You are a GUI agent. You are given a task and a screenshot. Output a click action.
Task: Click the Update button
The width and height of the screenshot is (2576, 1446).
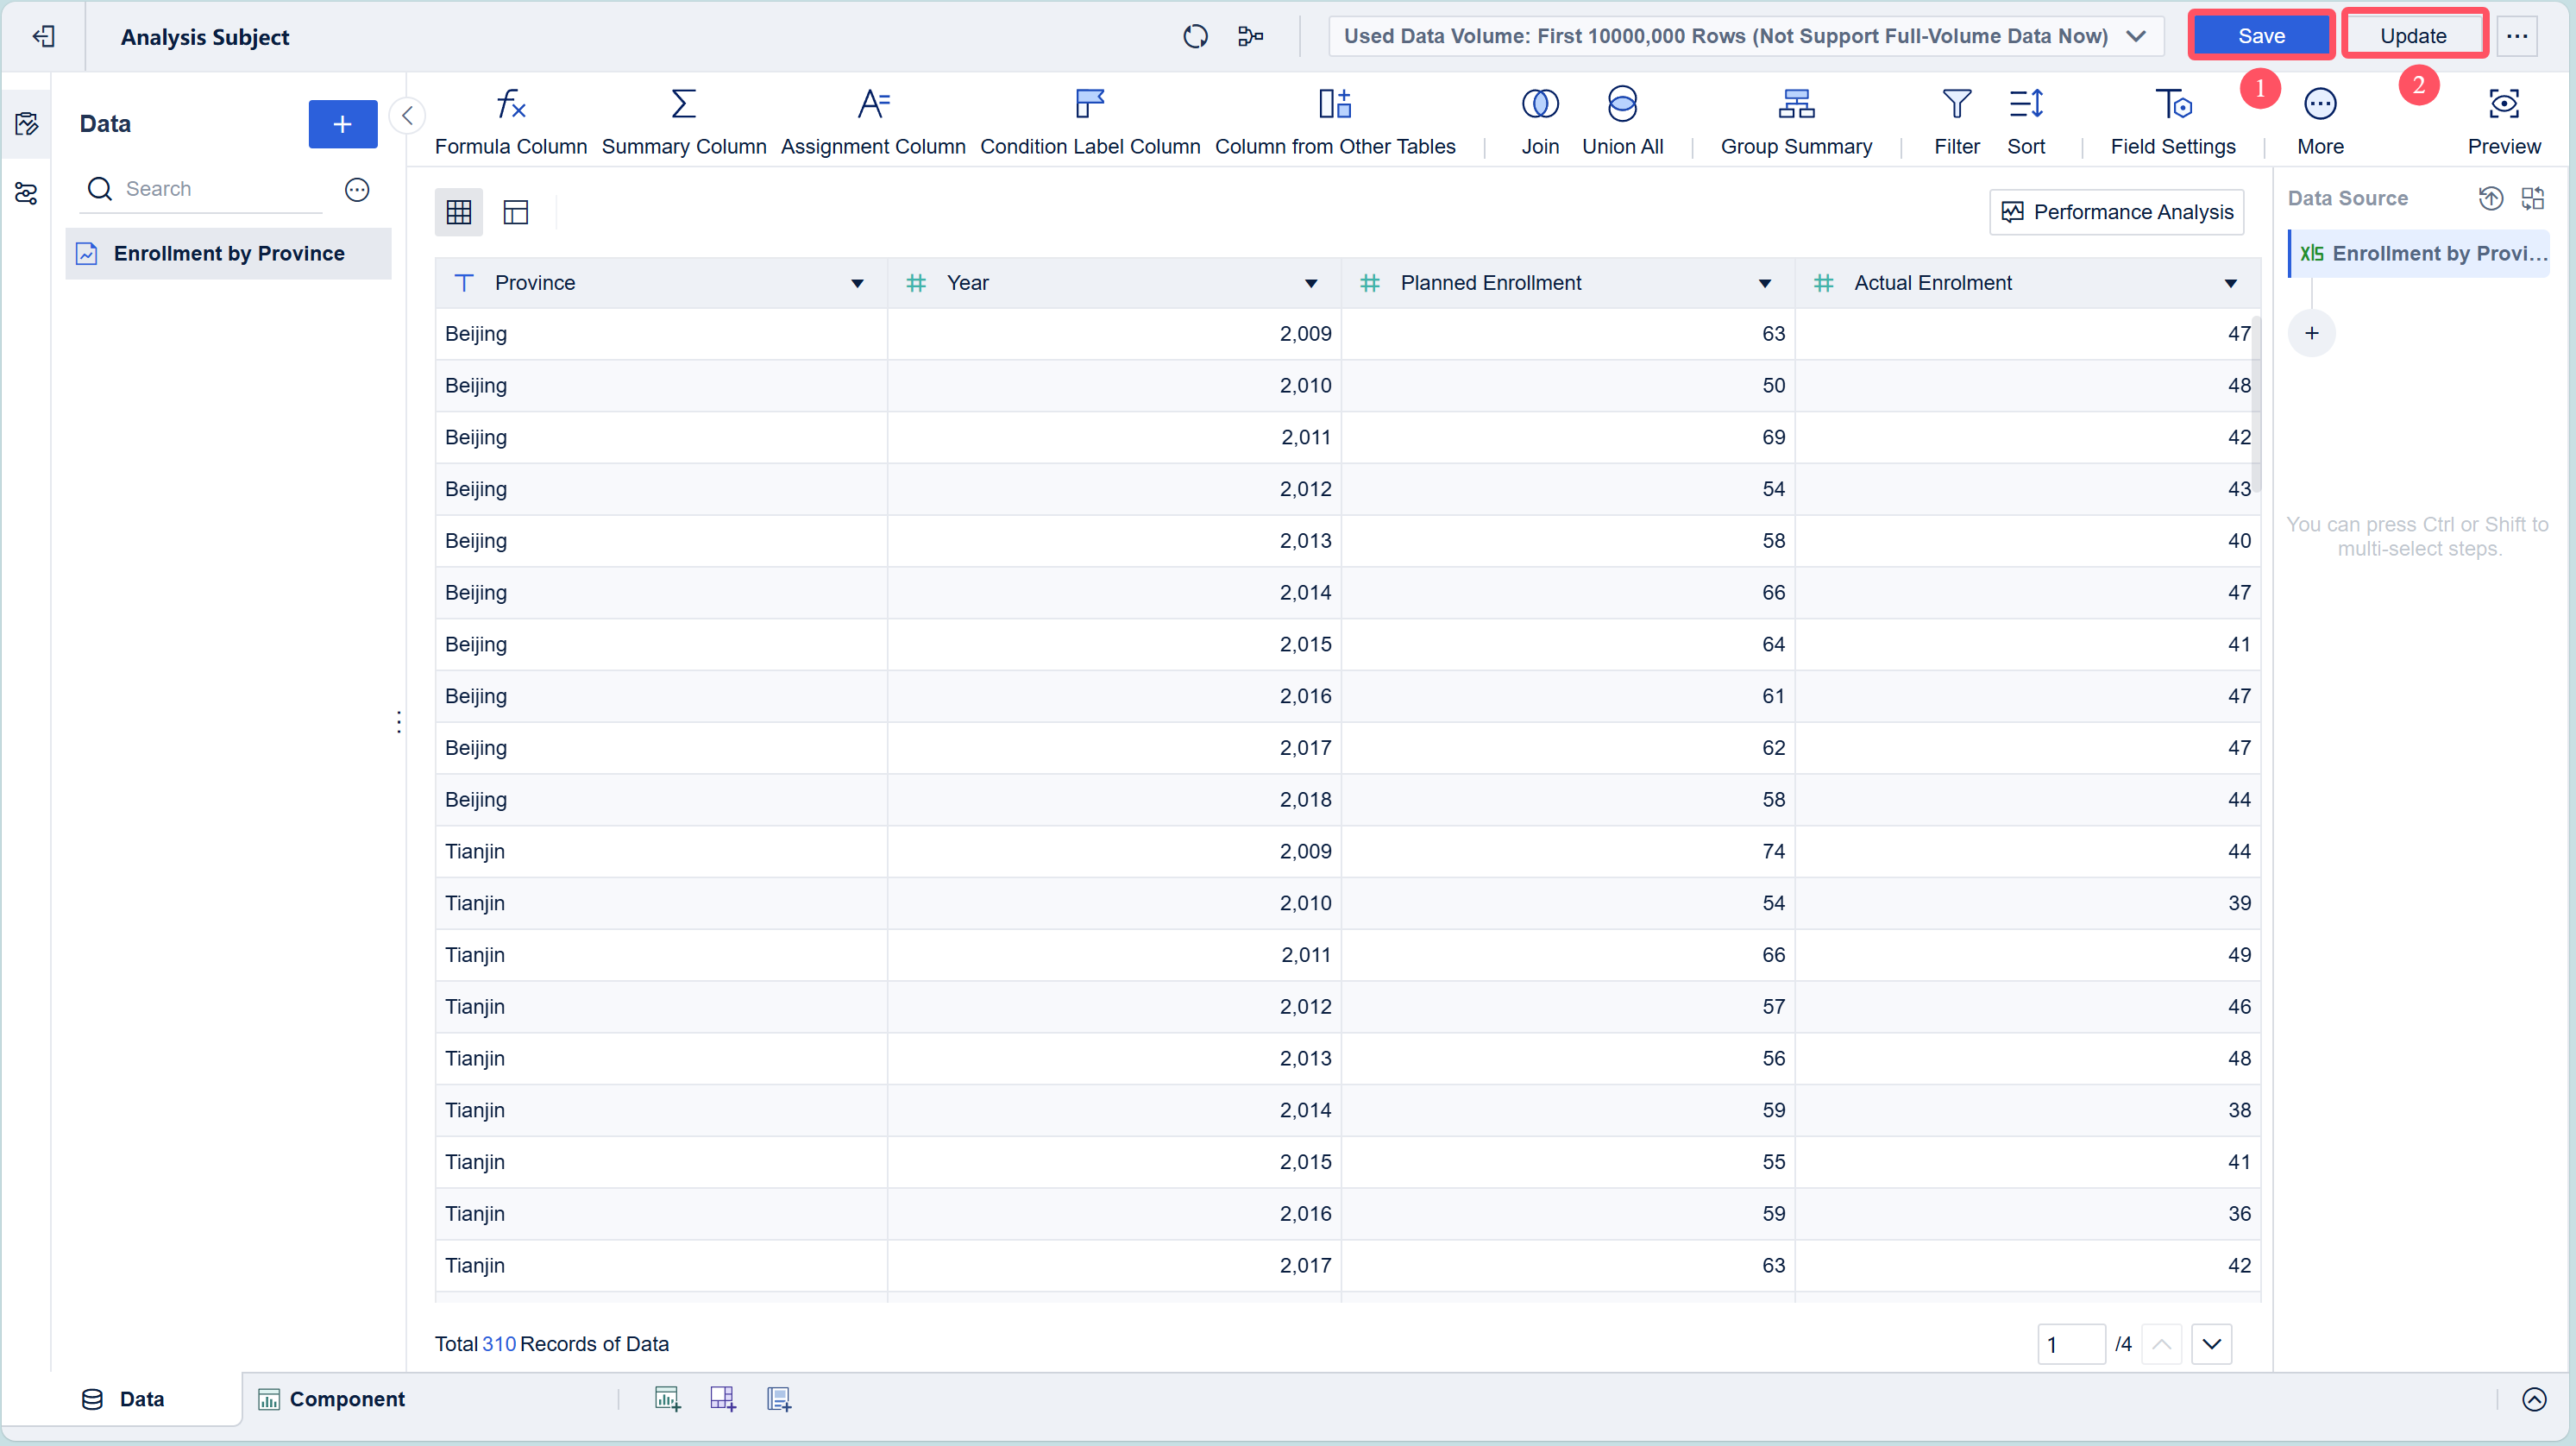[x=2413, y=36]
